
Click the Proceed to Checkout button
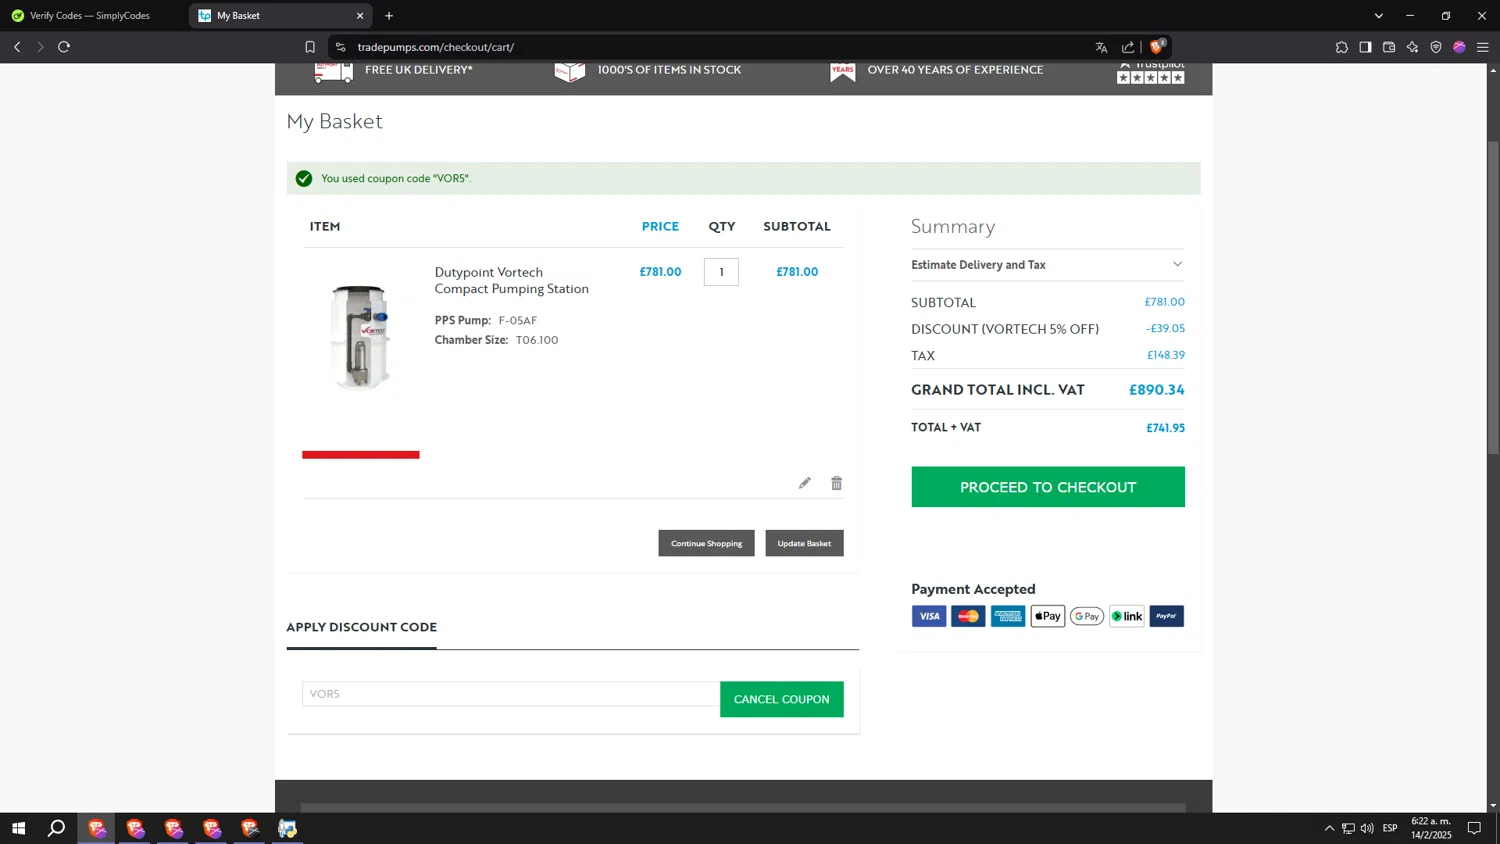tap(1047, 487)
